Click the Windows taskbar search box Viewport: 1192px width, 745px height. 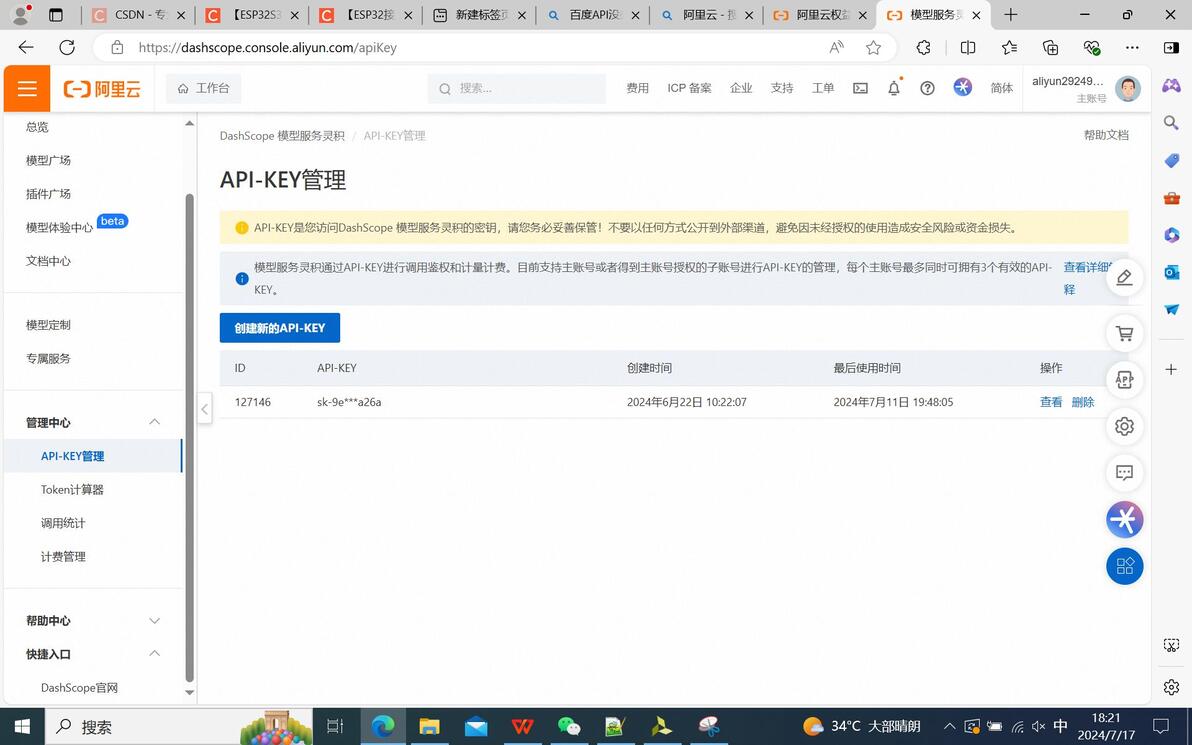coord(179,727)
